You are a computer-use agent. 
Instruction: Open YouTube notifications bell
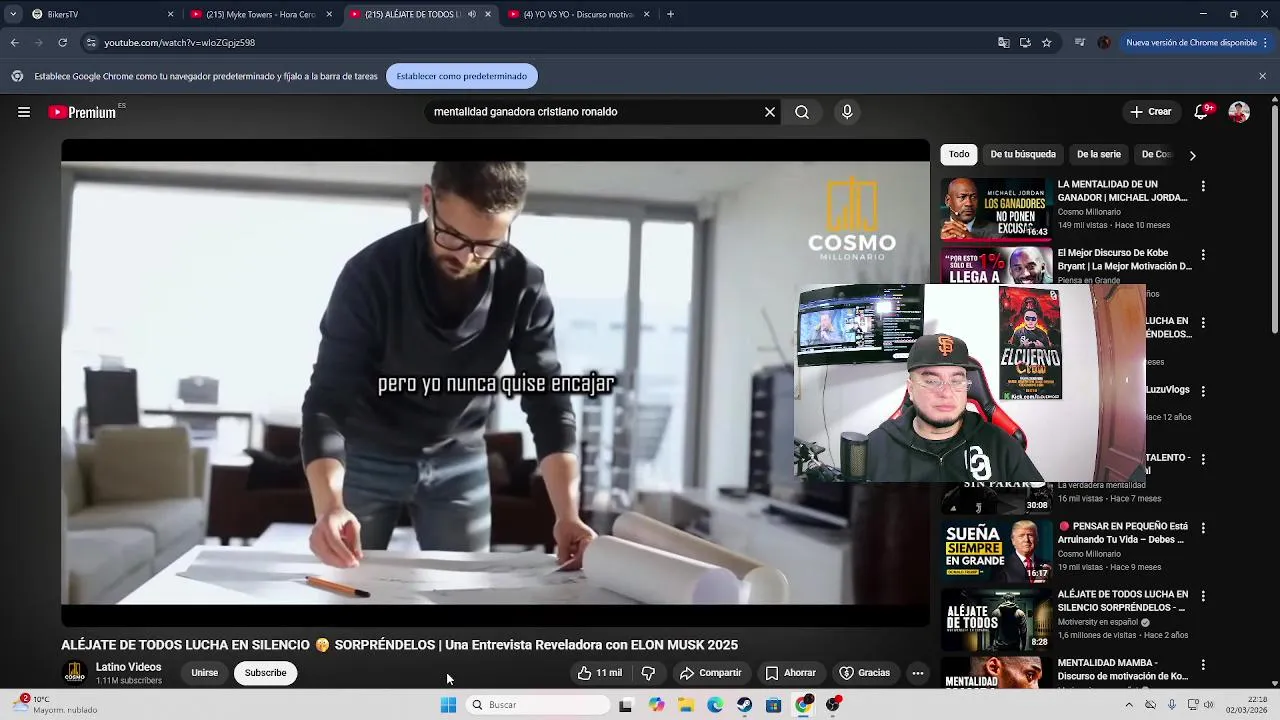[1201, 112]
